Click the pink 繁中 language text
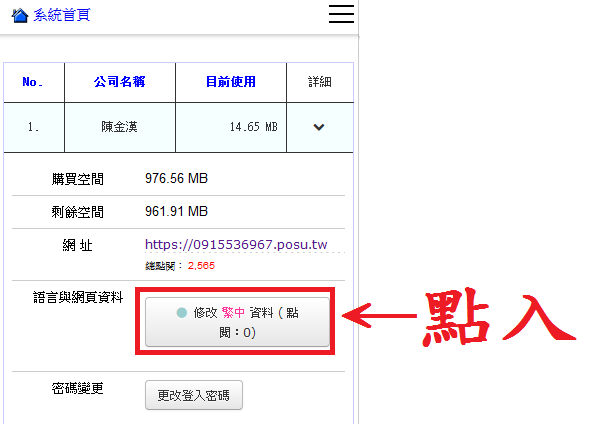Image resolution: width=590 pixels, height=424 pixels. [233, 313]
